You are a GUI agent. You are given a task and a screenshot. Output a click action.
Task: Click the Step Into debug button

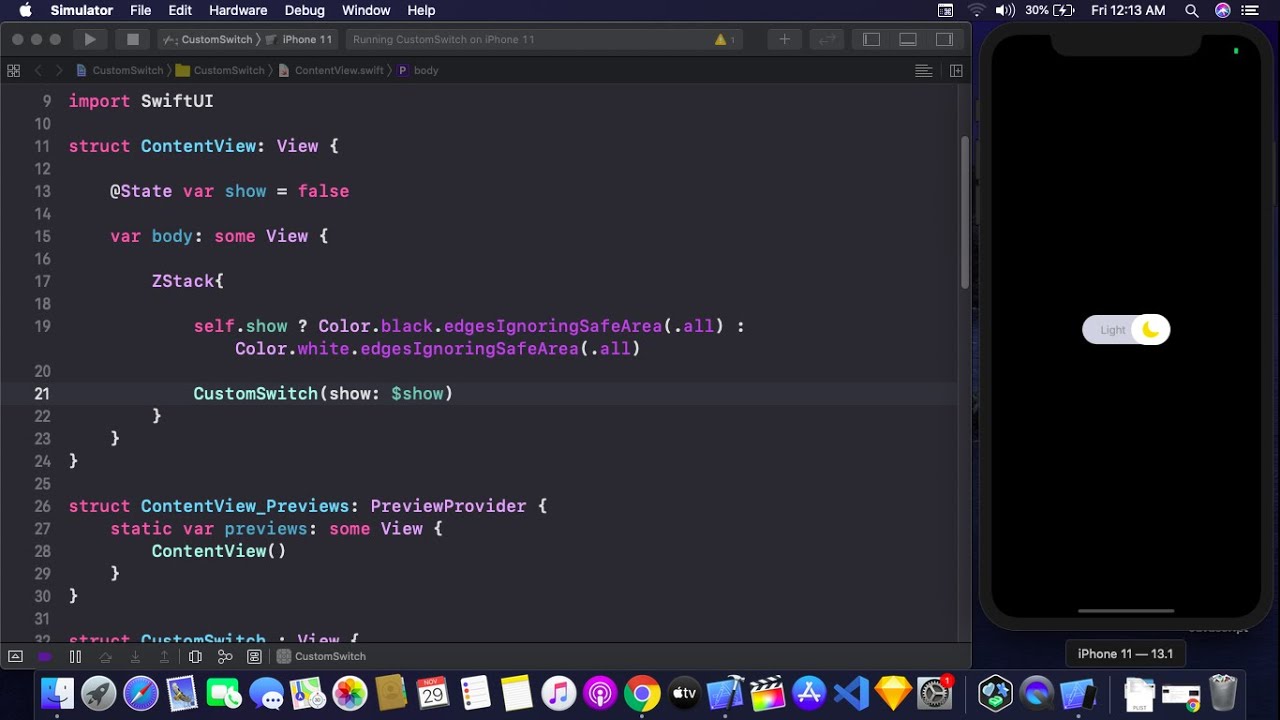(x=135, y=656)
